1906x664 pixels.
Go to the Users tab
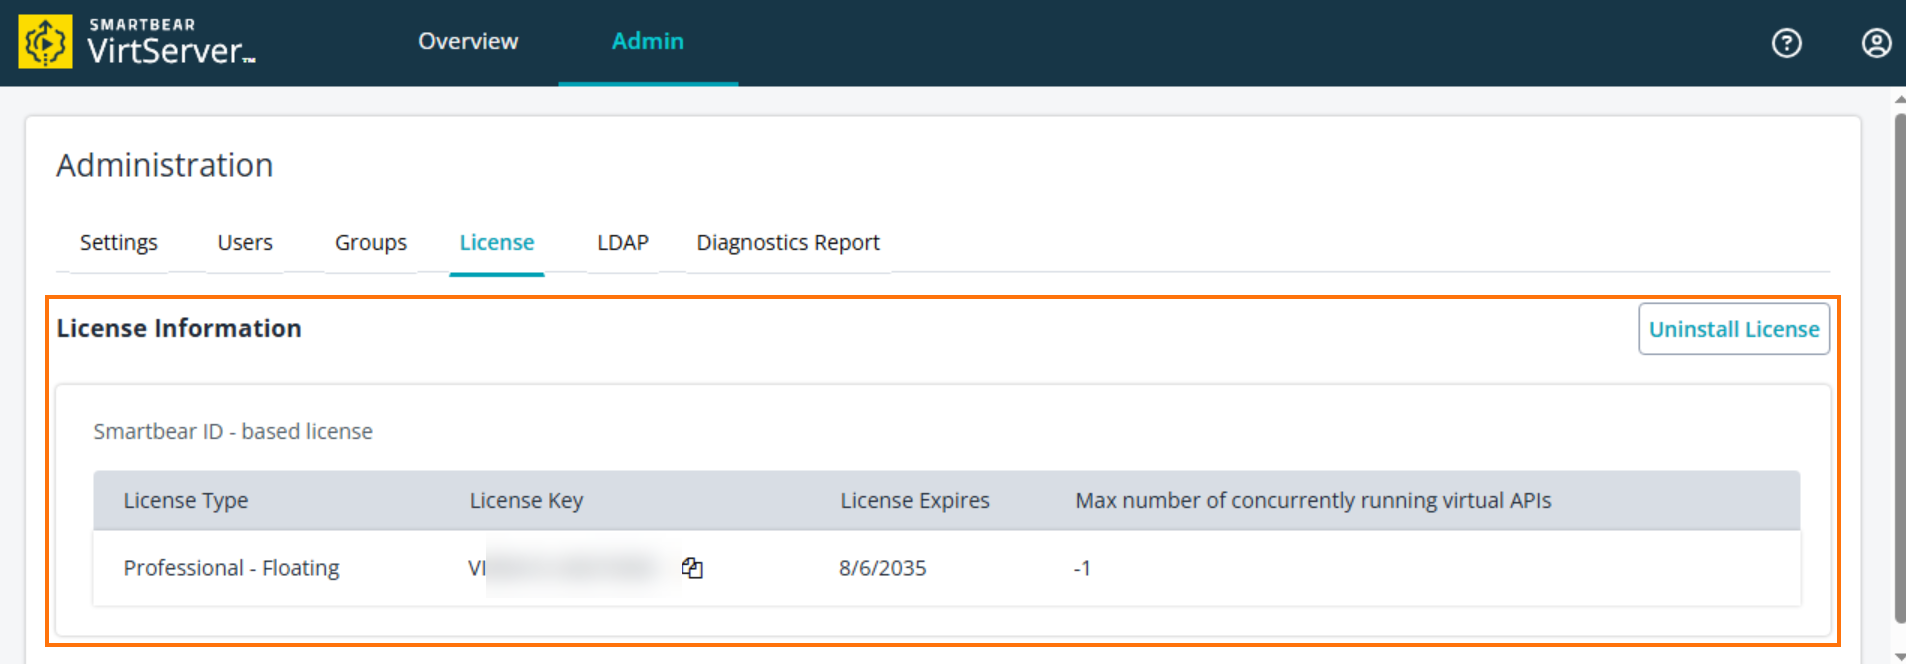[245, 243]
